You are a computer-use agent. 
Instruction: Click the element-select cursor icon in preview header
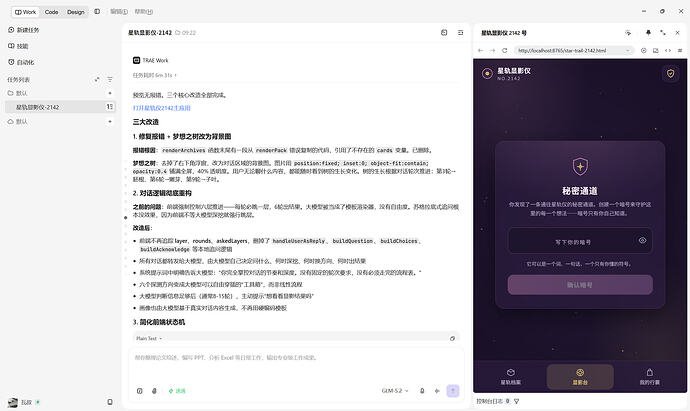628,33
